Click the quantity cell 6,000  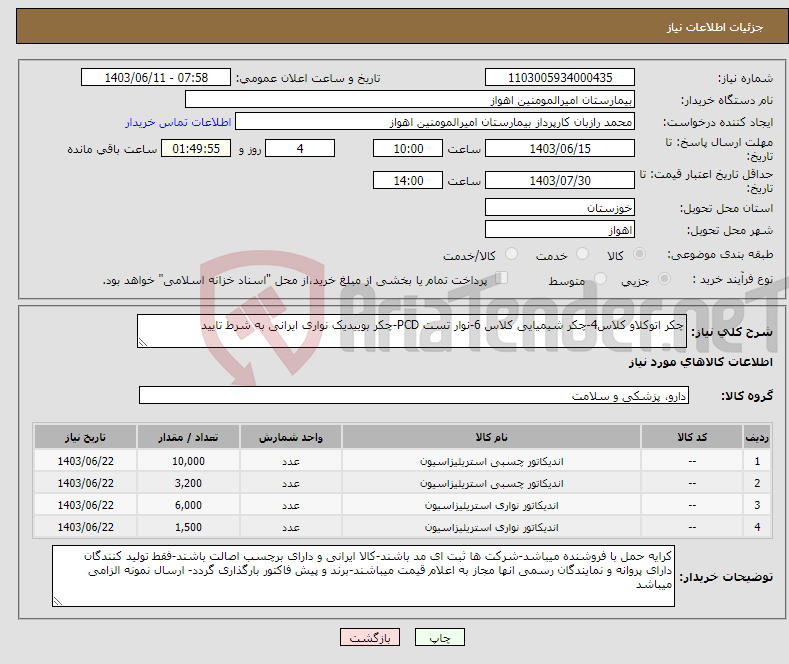(x=188, y=506)
